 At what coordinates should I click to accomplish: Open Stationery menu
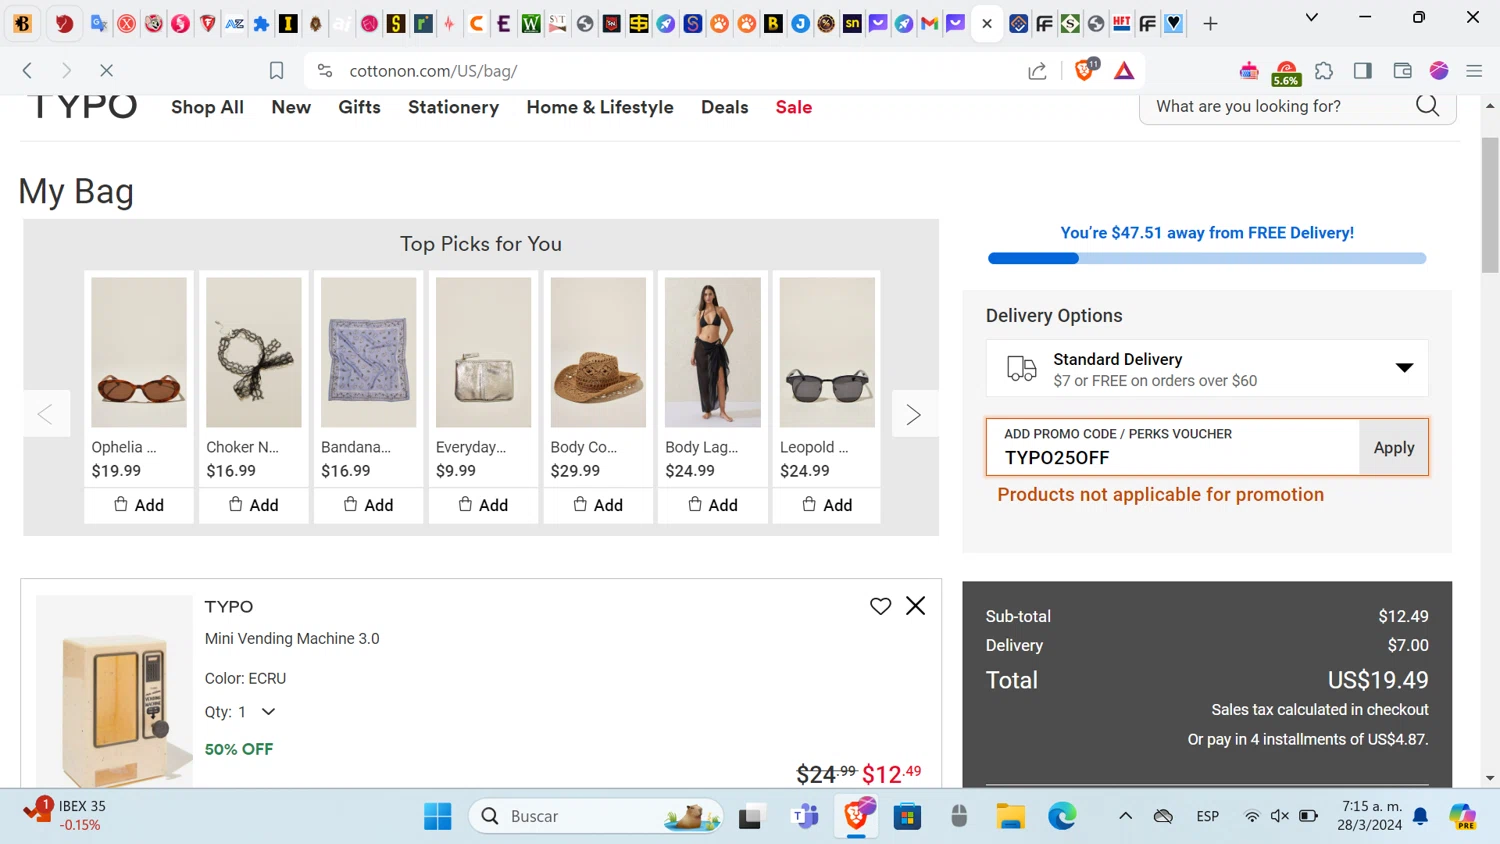[x=453, y=107]
